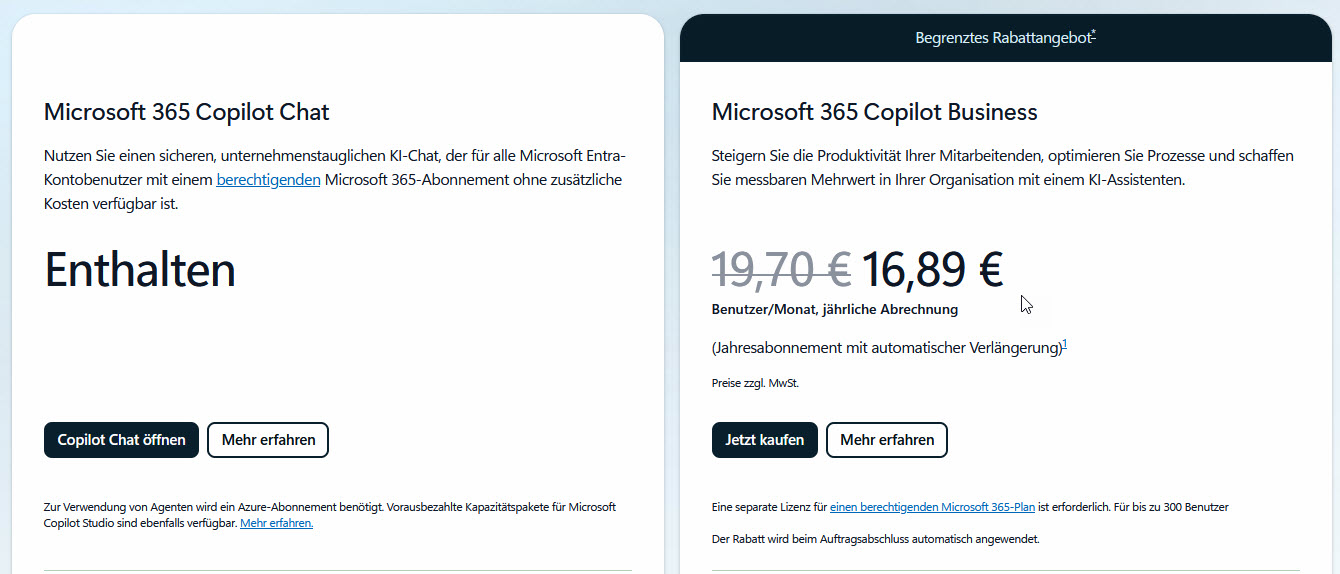Image resolution: width=1340 pixels, height=574 pixels.
Task: Select the Microsoft 365 Copilot Chat heading
Action: coord(186,112)
